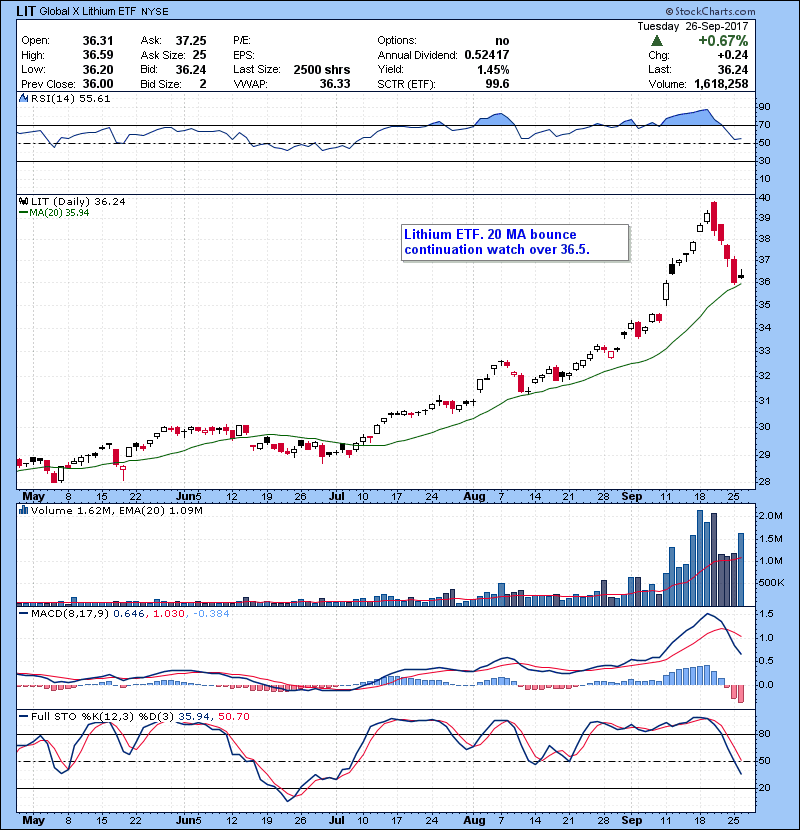Click the Options value no

click(x=502, y=41)
